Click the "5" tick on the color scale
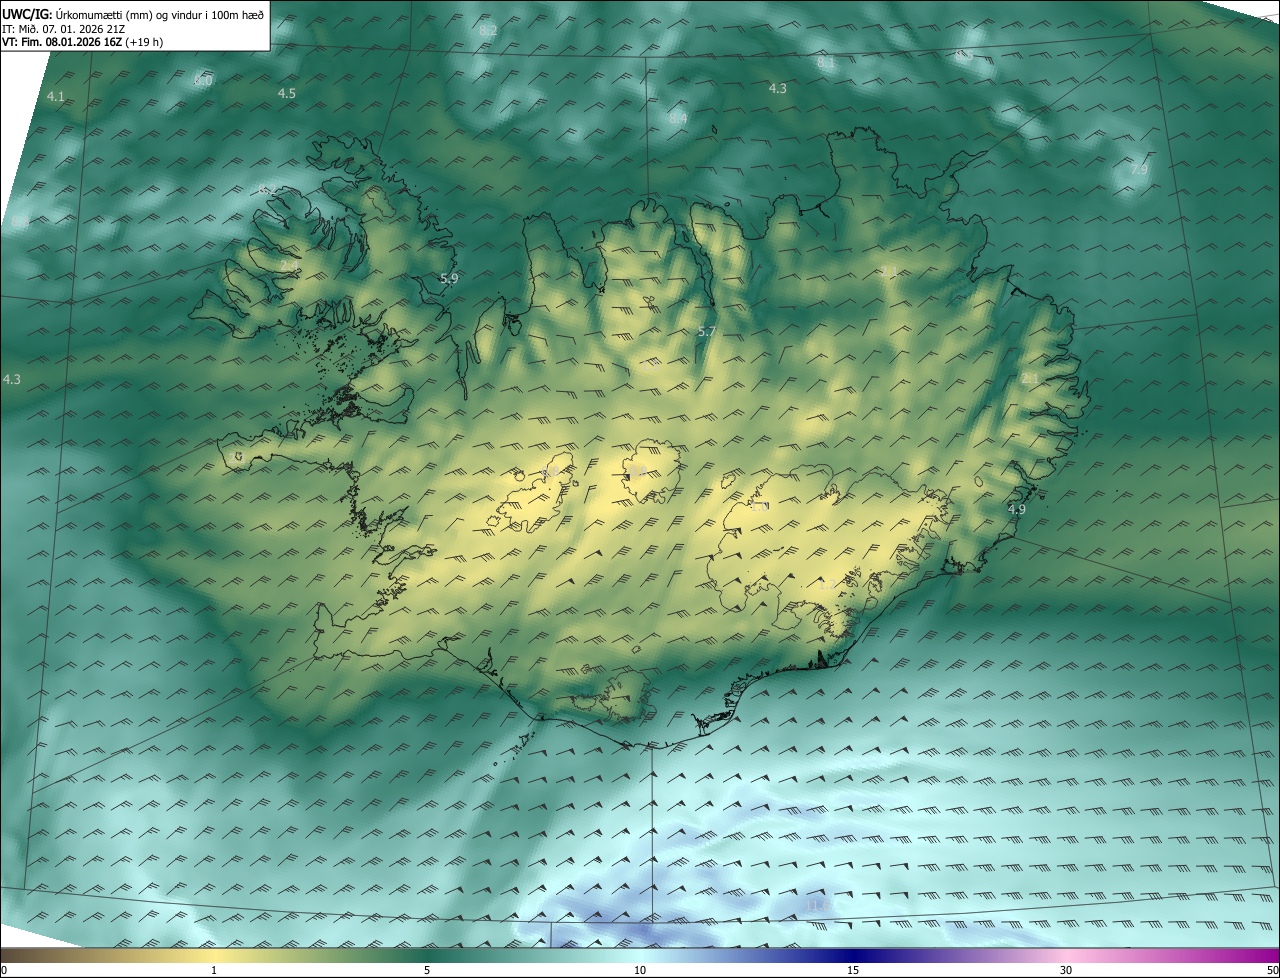 coord(427,970)
